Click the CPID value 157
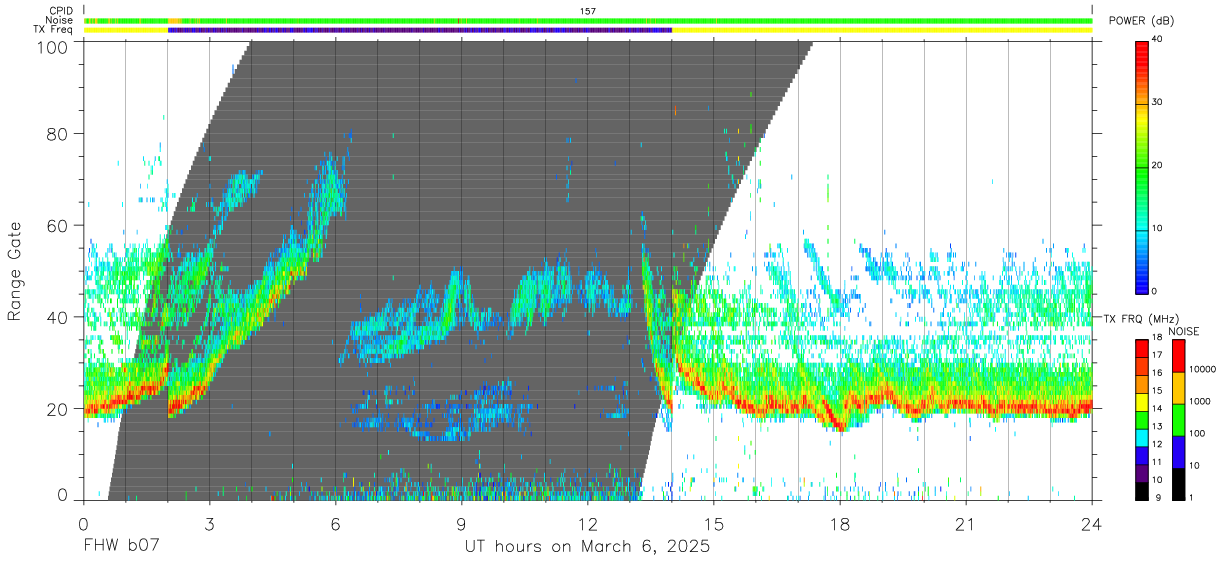 click(x=588, y=11)
